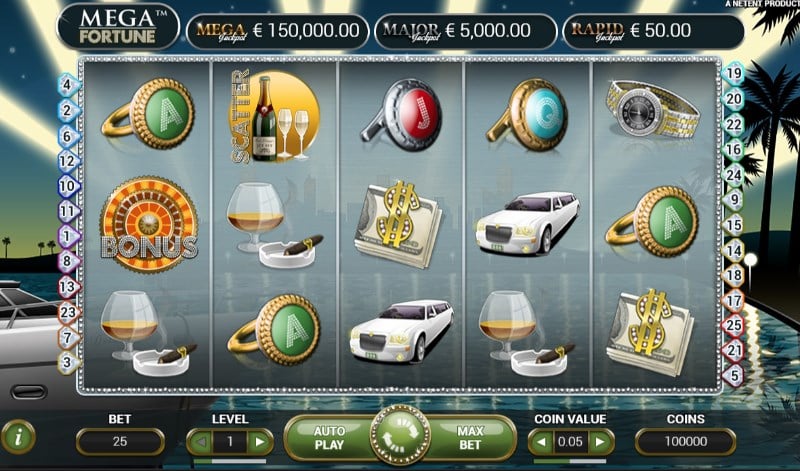Increase the bet level with right arrow
800x471 pixels.
(260, 441)
